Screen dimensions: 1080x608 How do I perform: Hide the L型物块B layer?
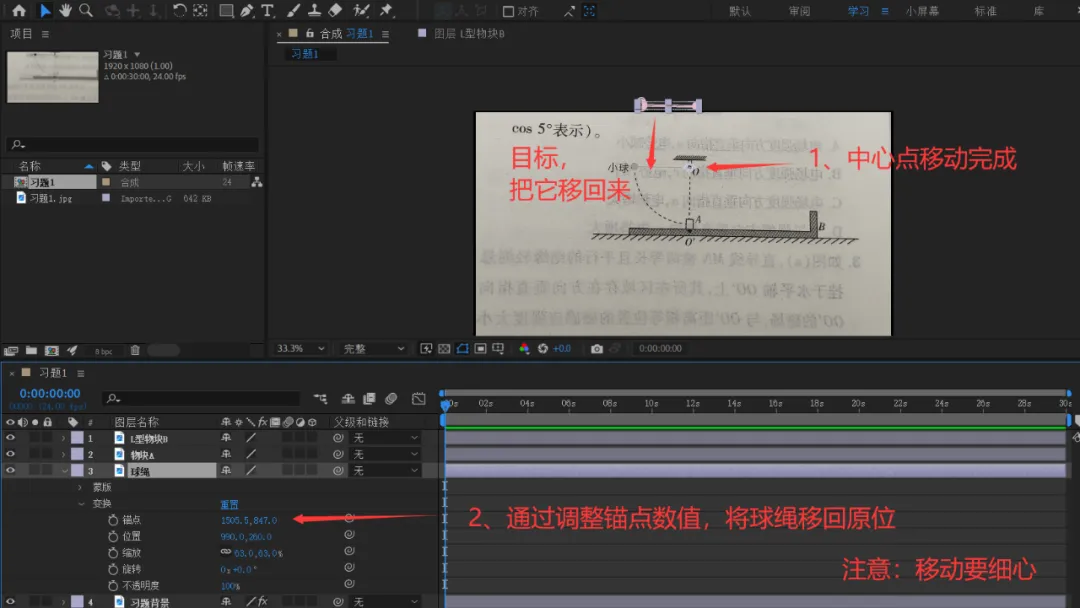10,437
